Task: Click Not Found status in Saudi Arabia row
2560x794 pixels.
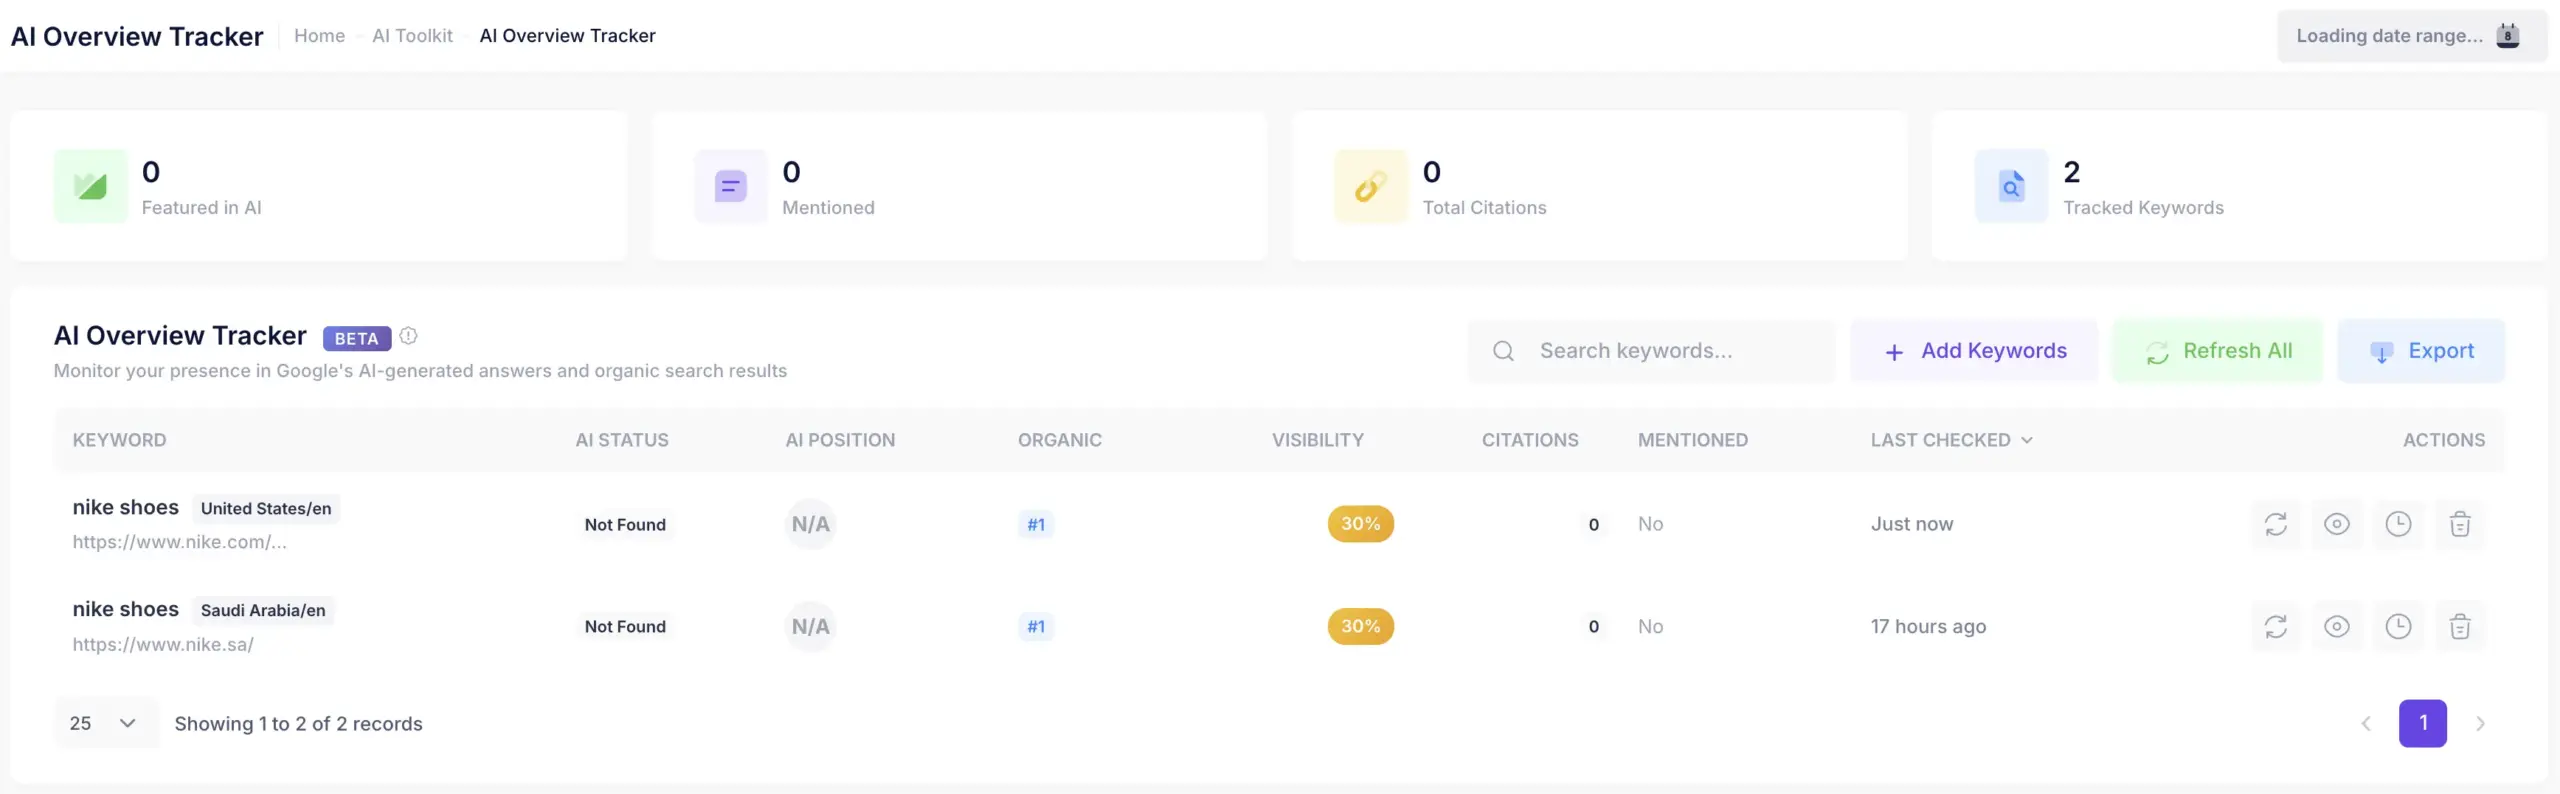Action: pyautogui.click(x=625, y=626)
